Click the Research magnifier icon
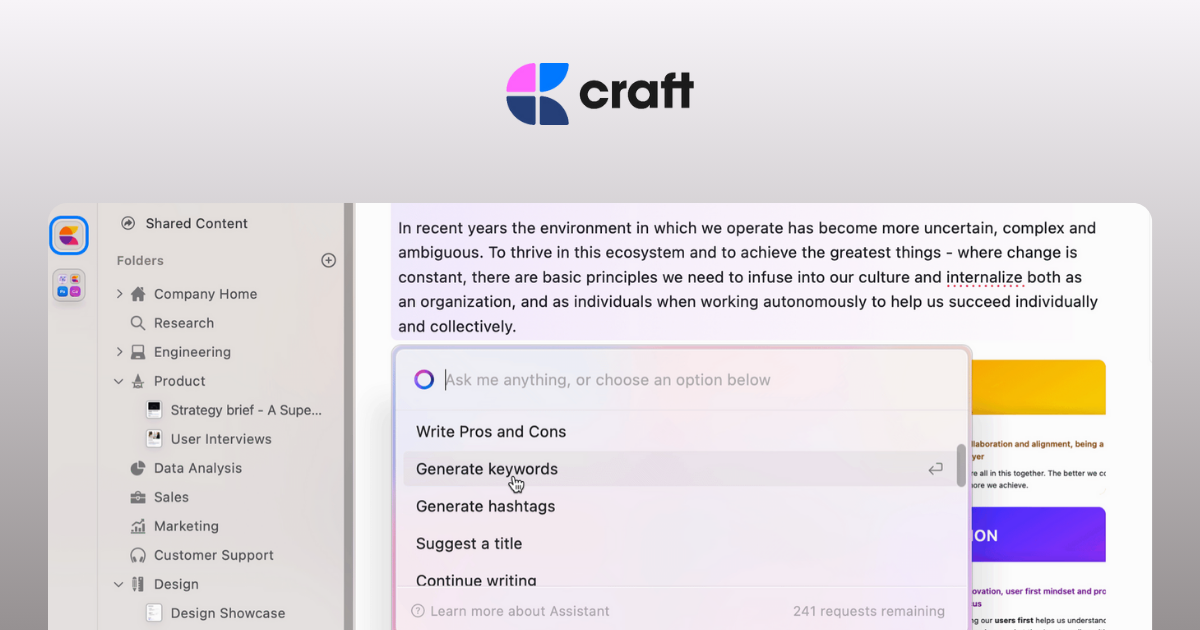The height and width of the screenshot is (630, 1200). coord(138,323)
